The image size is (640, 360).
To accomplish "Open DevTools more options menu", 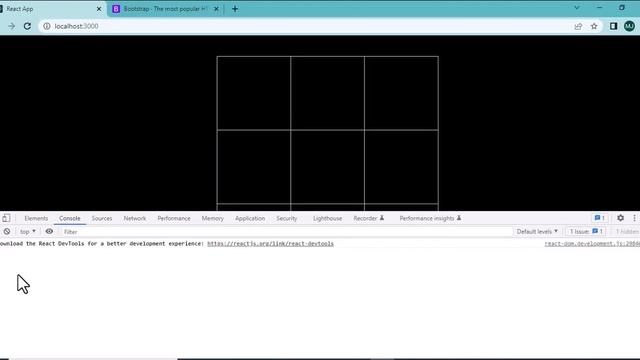I will click(634, 218).
